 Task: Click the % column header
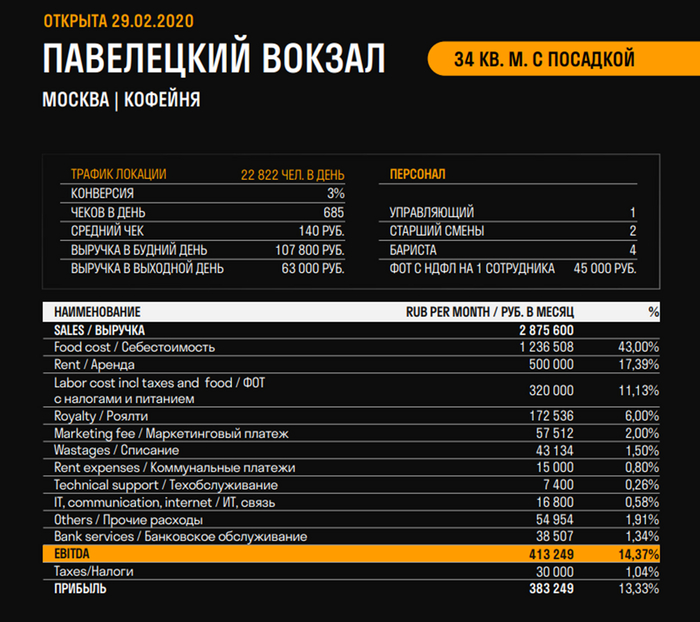654,312
